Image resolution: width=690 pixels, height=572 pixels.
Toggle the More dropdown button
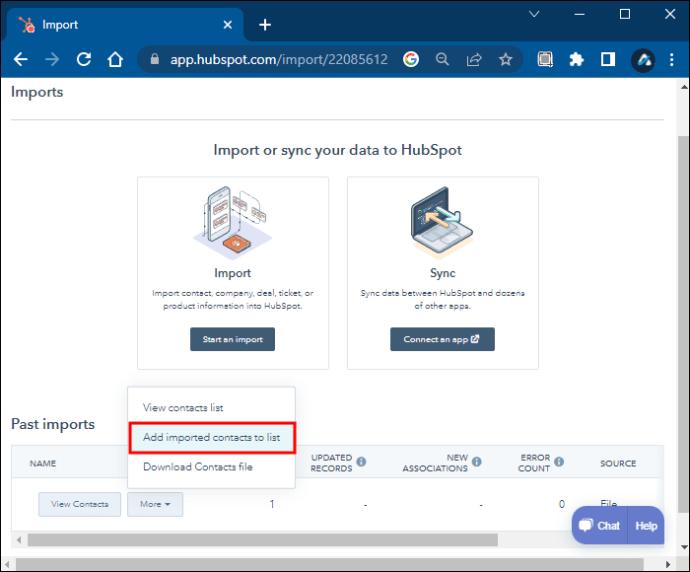click(155, 504)
